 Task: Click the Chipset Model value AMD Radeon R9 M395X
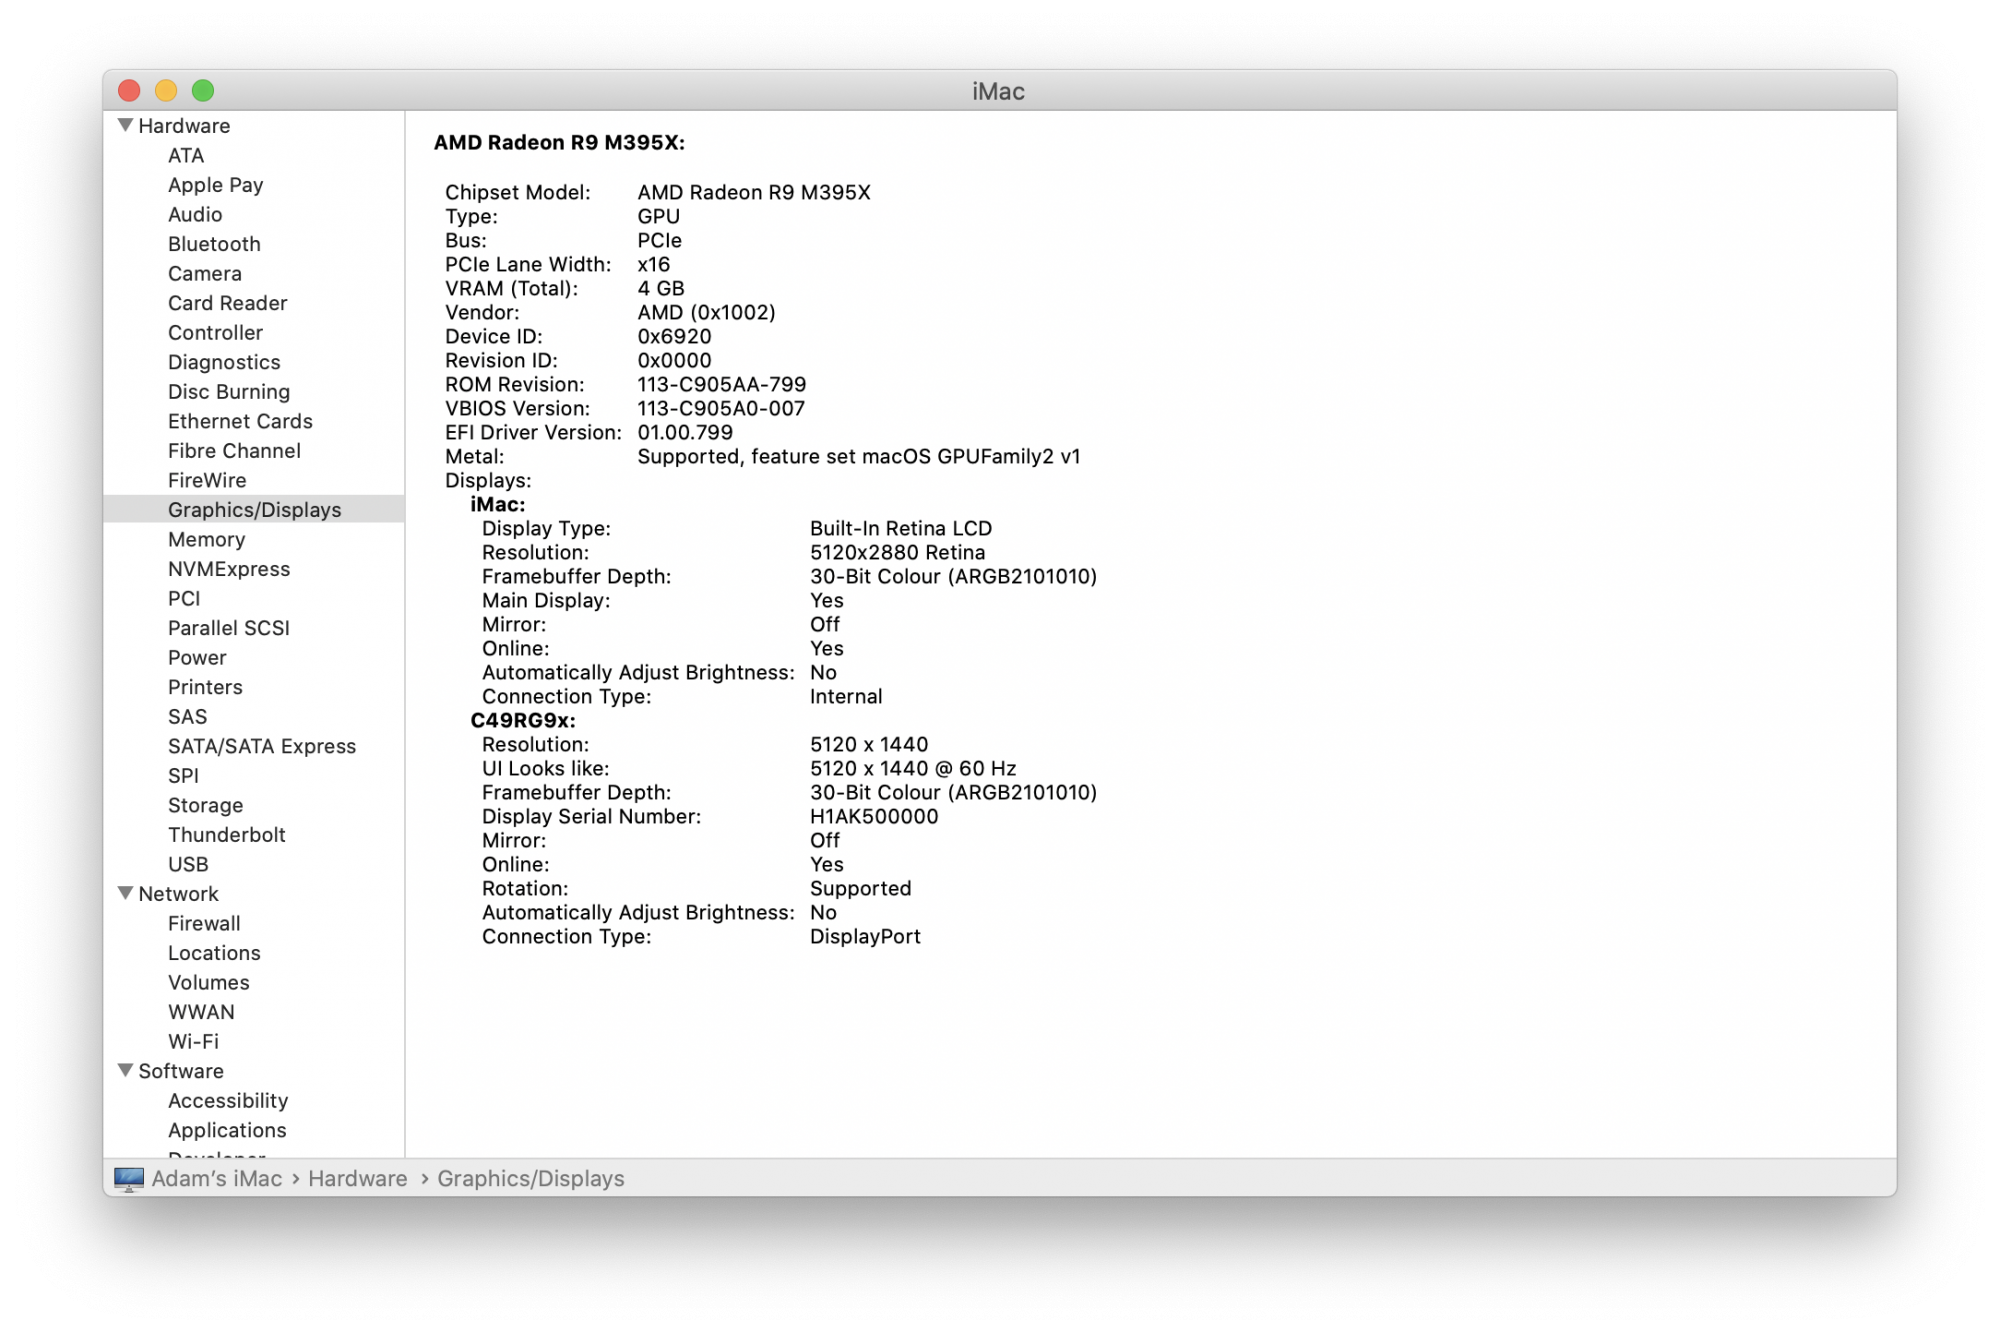coord(754,192)
